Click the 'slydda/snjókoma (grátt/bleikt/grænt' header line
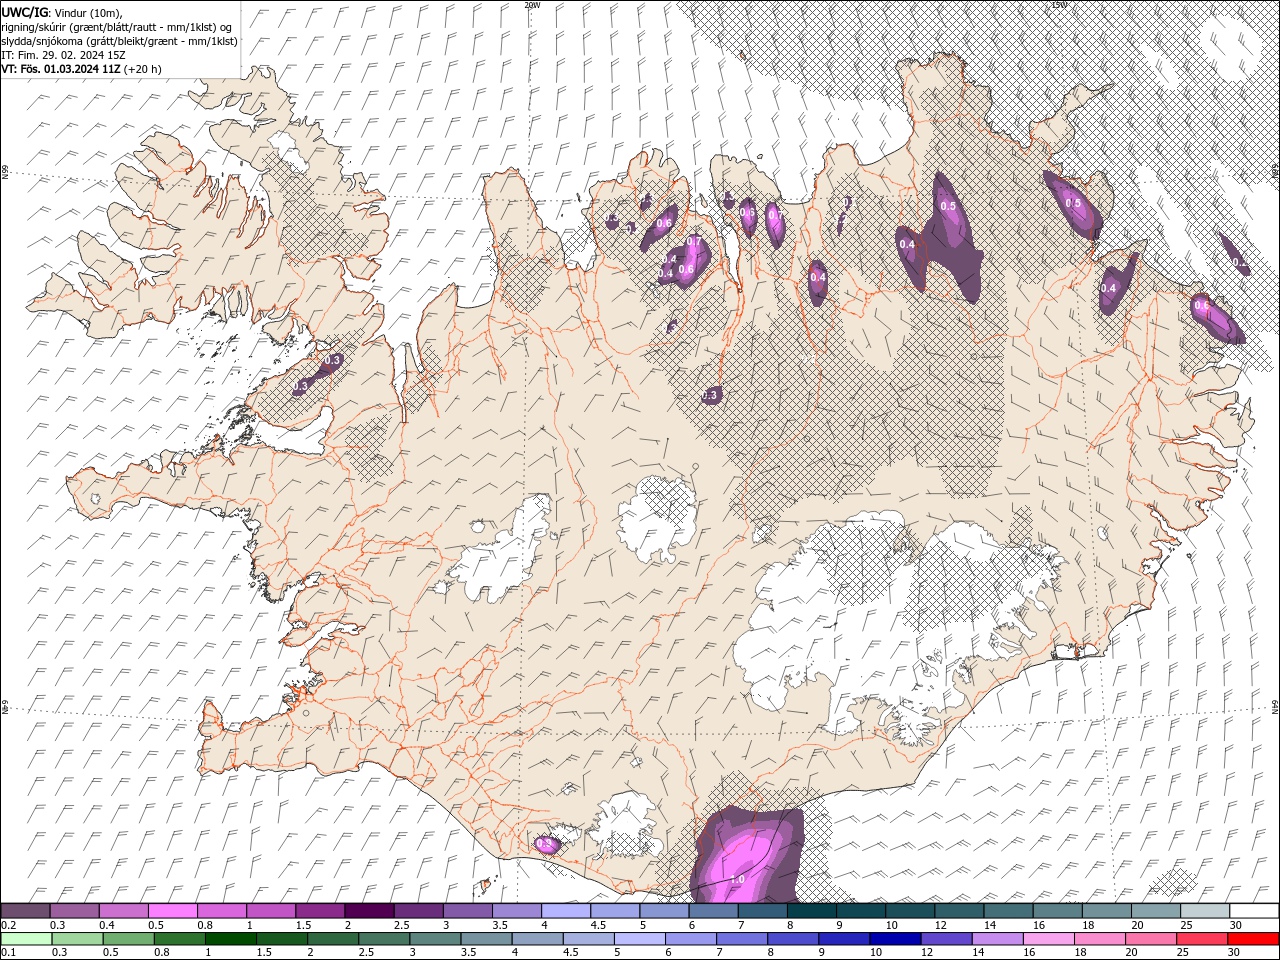This screenshot has height=960, width=1280. pyautogui.click(x=120, y=41)
